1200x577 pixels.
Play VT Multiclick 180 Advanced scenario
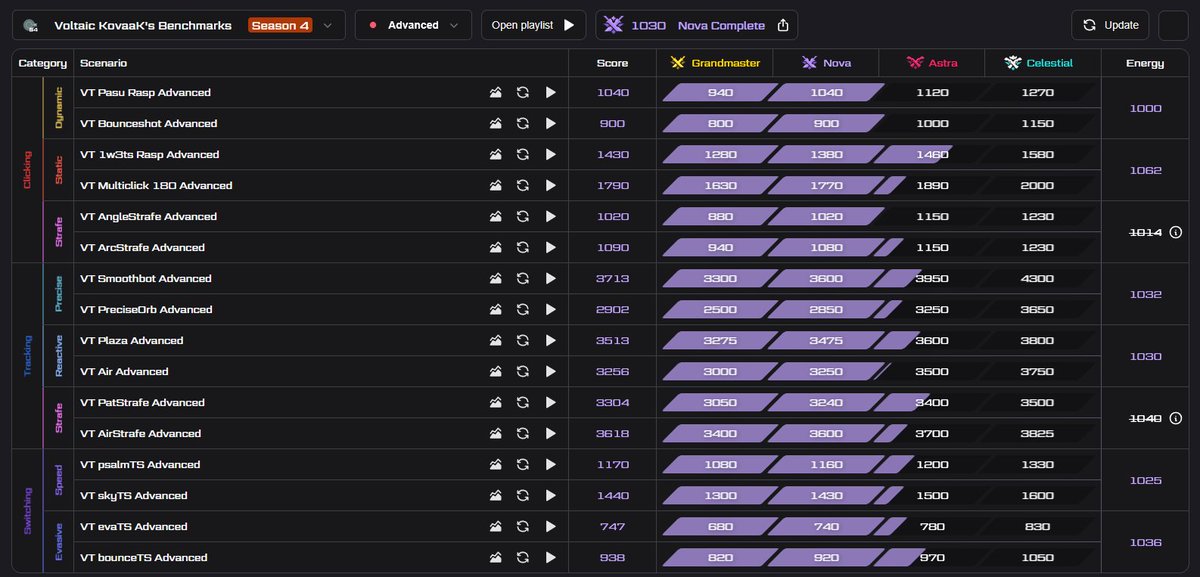pyautogui.click(x=550, y=186)
